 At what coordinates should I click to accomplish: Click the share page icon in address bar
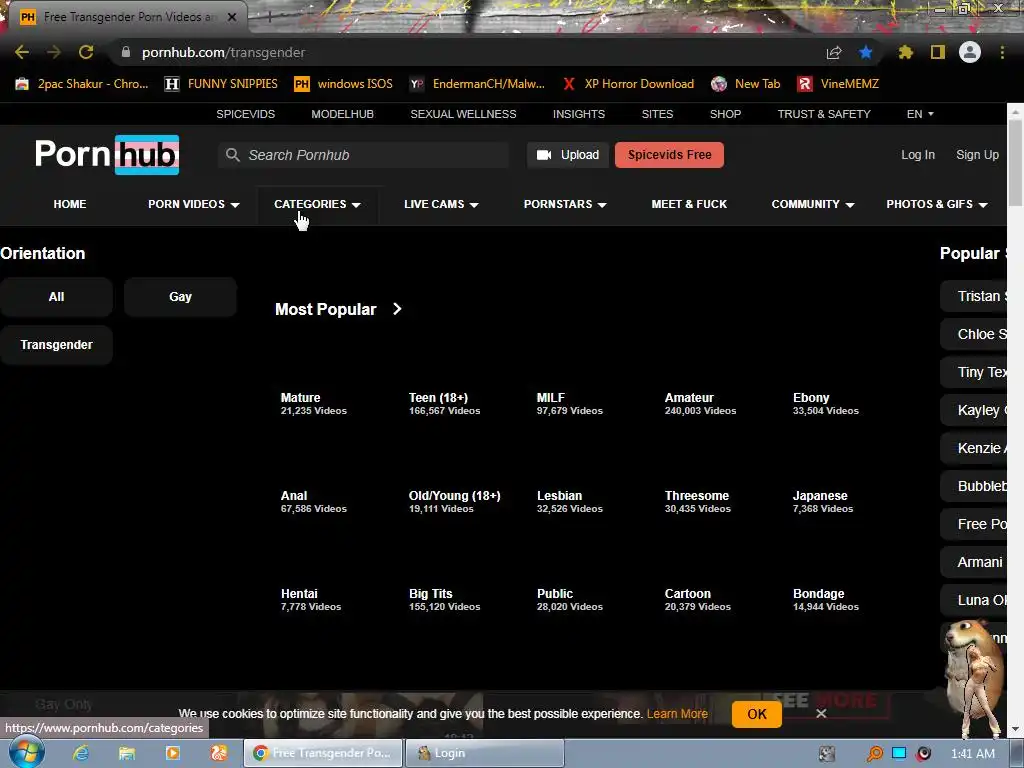click(834, 53)
